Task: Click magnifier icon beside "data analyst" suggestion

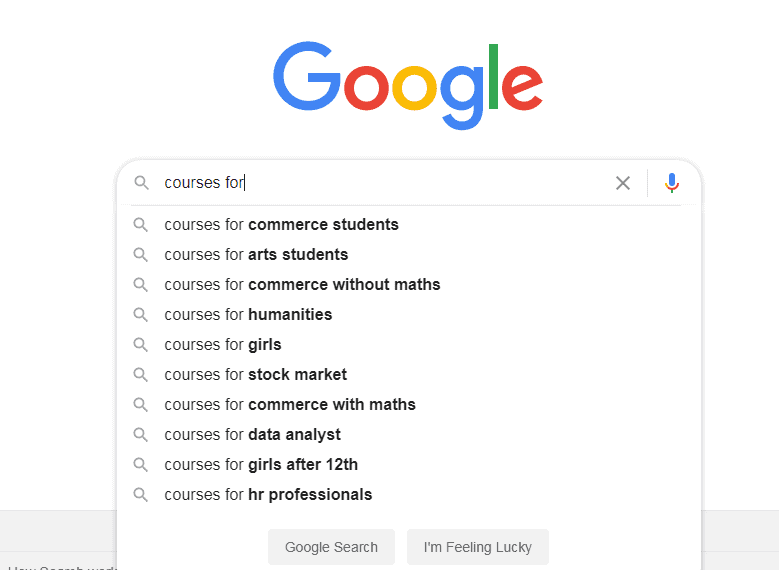Action: point(141,435)
